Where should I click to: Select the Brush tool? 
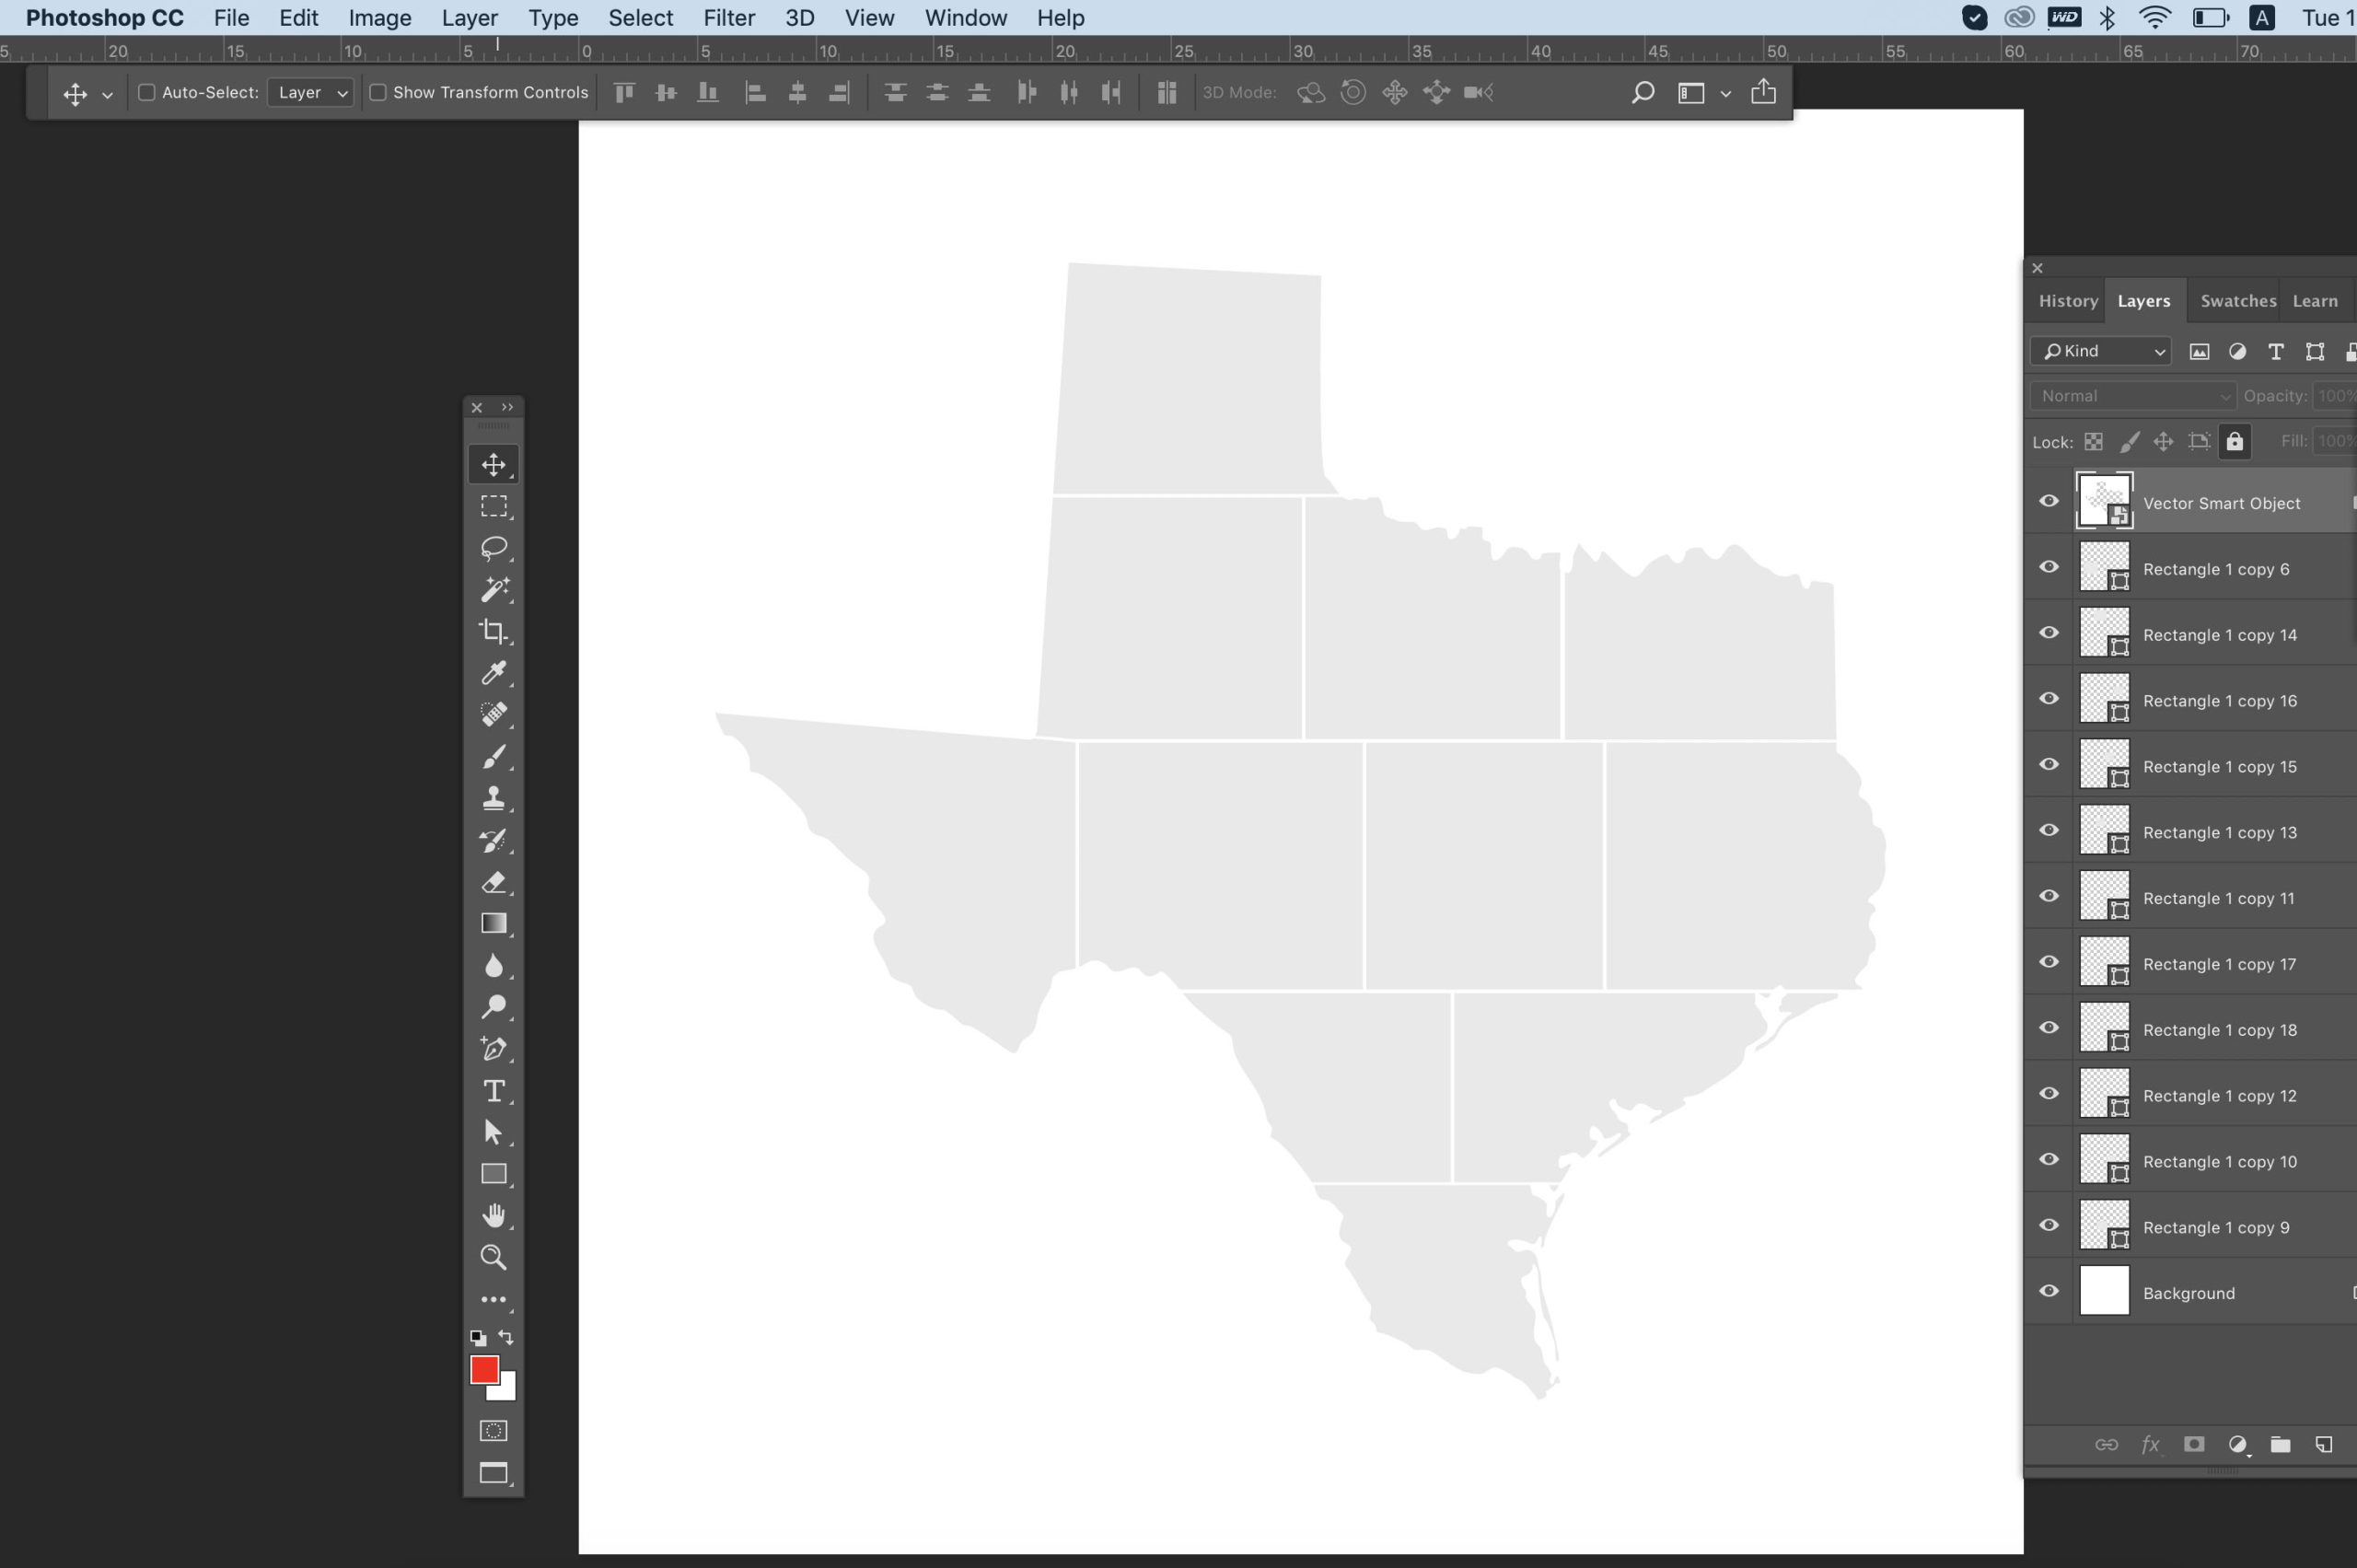[x=493, y=757]
